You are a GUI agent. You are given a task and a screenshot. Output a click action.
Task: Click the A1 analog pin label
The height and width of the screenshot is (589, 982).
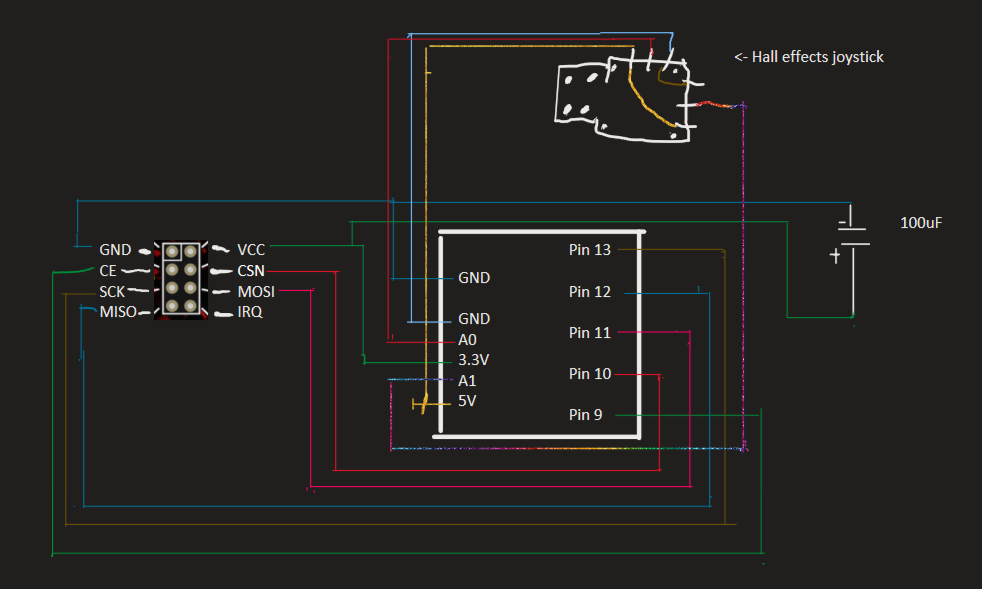click(x=467, y=381)
